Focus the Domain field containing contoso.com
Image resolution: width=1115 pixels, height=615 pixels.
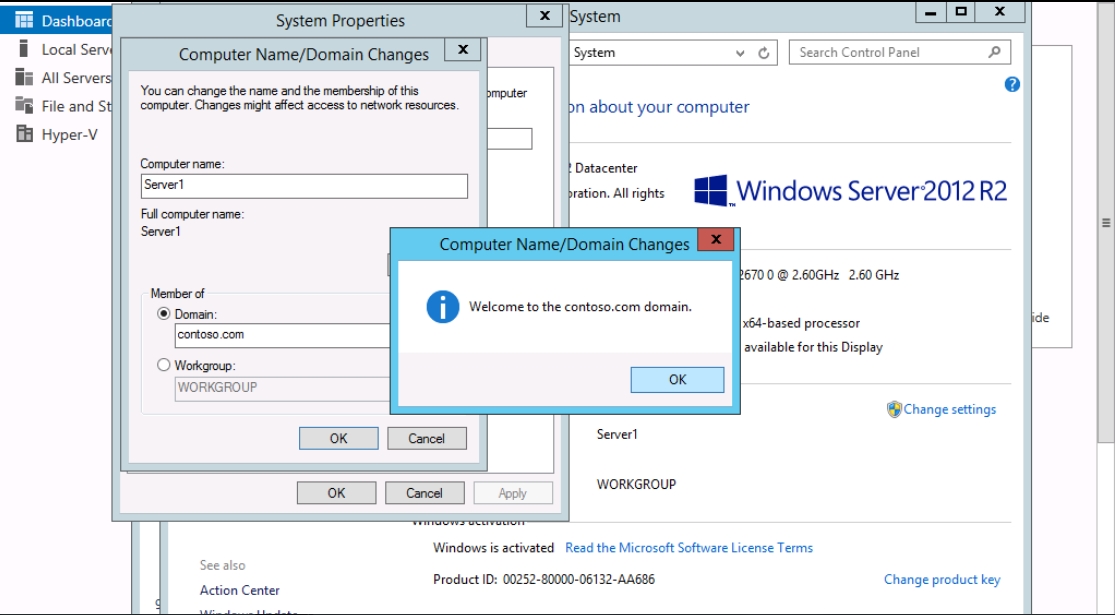point(282,336)
